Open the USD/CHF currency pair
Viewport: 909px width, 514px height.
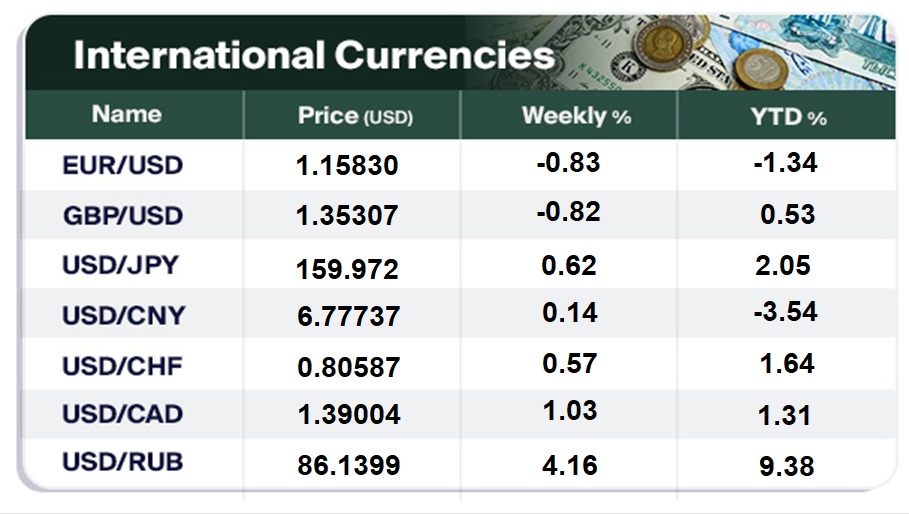122,366
